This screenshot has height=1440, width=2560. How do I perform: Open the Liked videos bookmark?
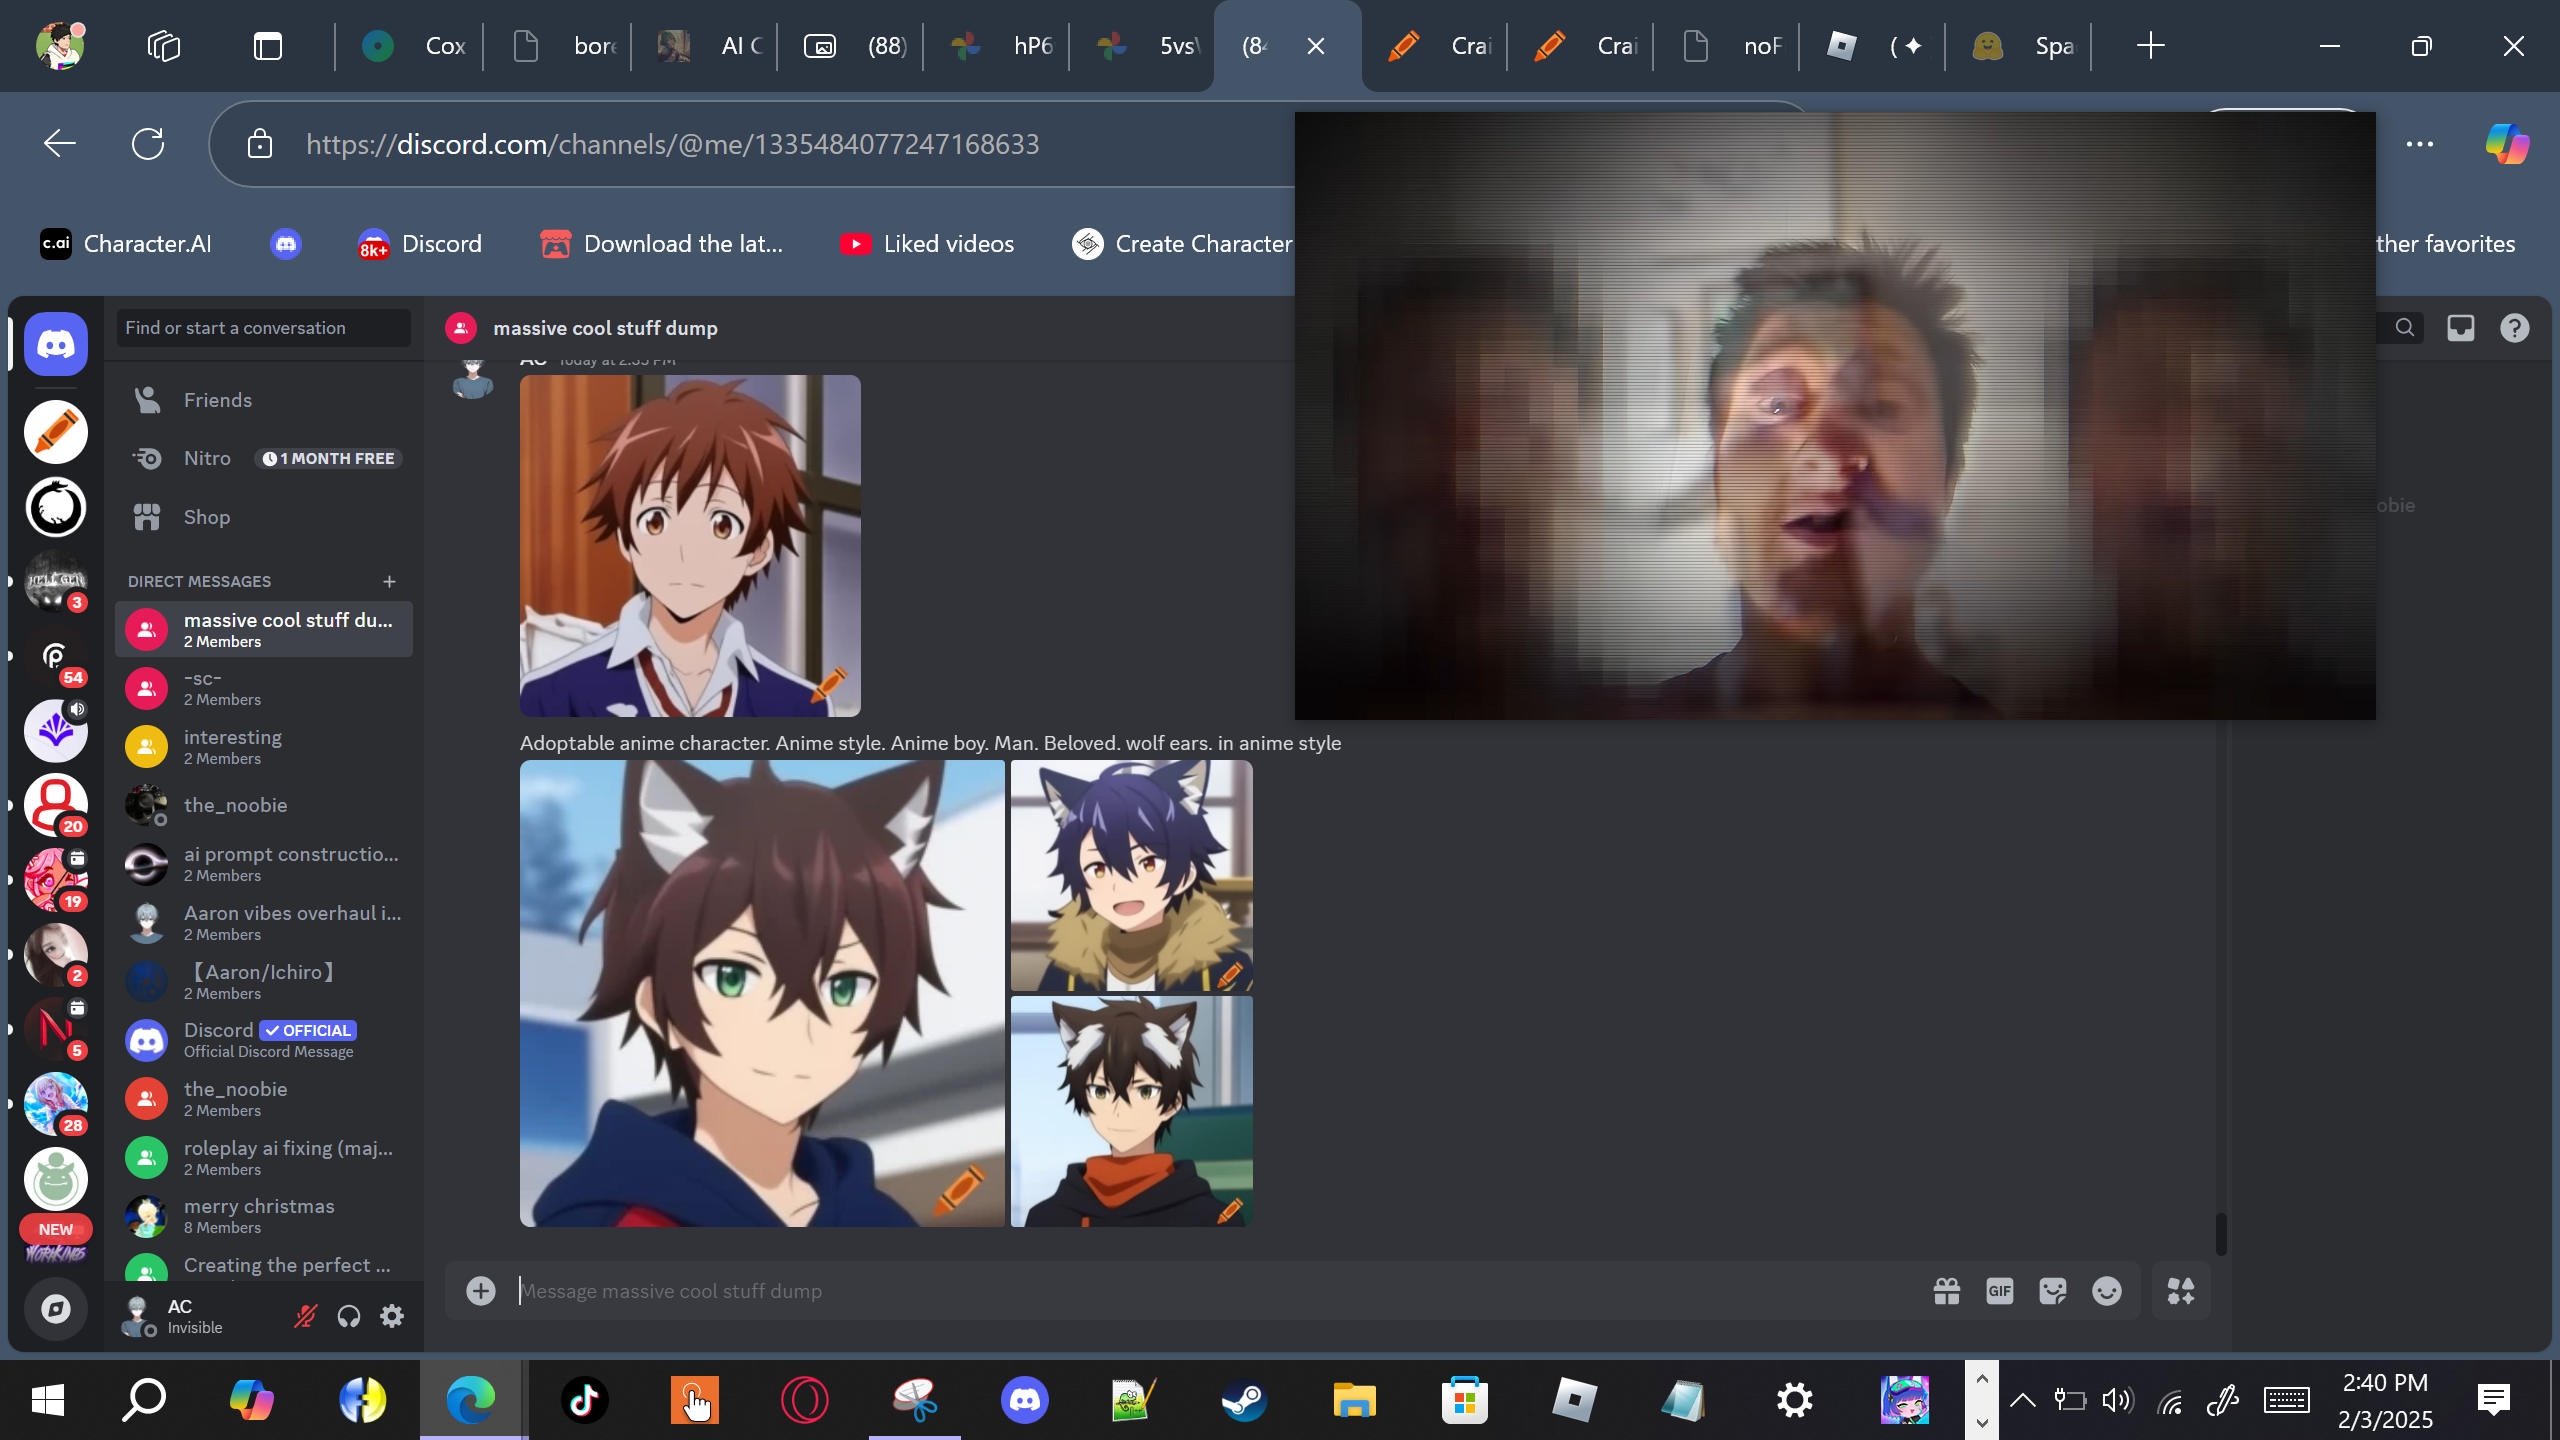pos(927,244)
